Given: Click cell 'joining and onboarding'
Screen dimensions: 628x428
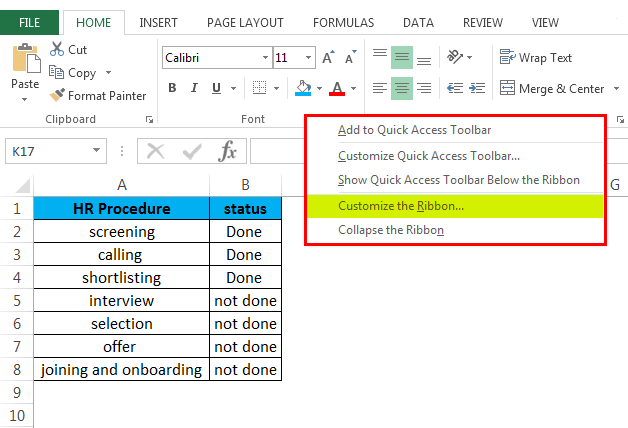Looking at the screenshot, I should (122, 369).
